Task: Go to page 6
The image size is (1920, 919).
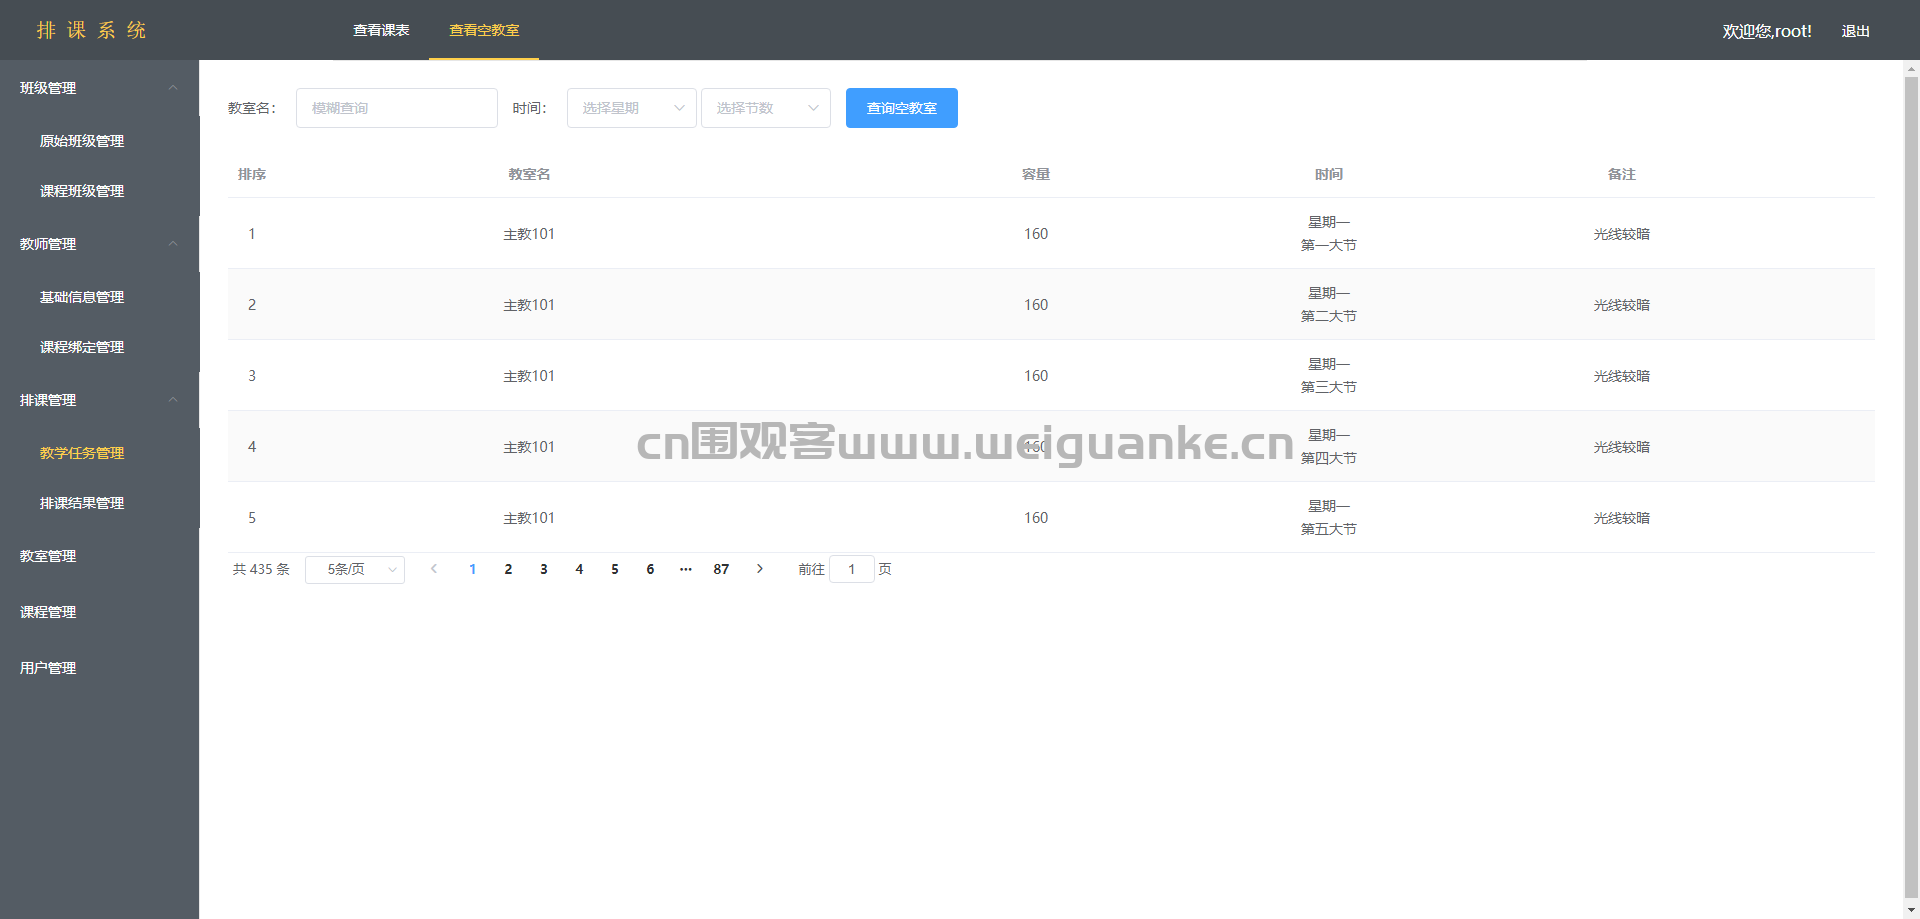Action: pyautogui.click(x=650, y=569)
